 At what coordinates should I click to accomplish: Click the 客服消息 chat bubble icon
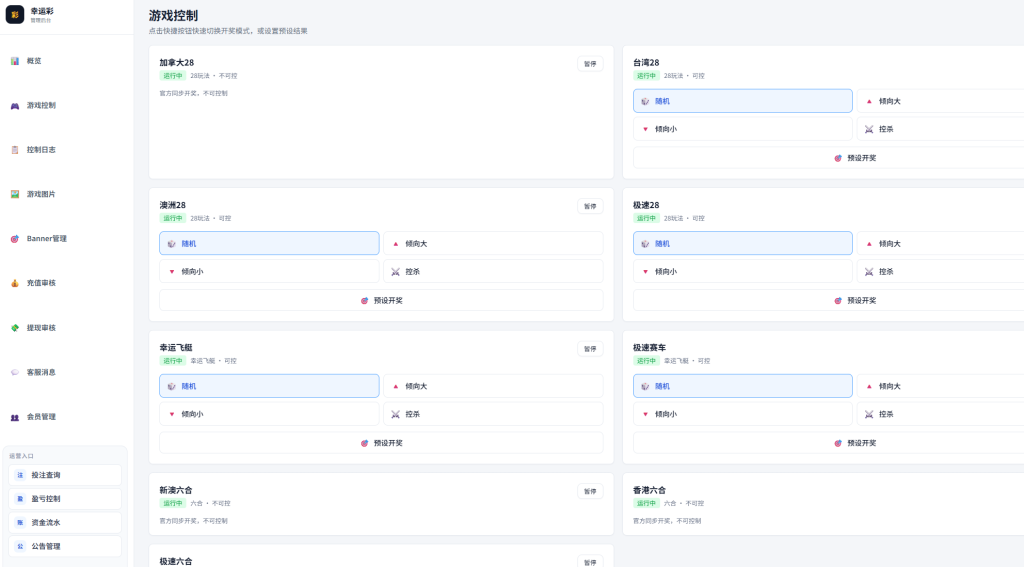click(14, 372)
